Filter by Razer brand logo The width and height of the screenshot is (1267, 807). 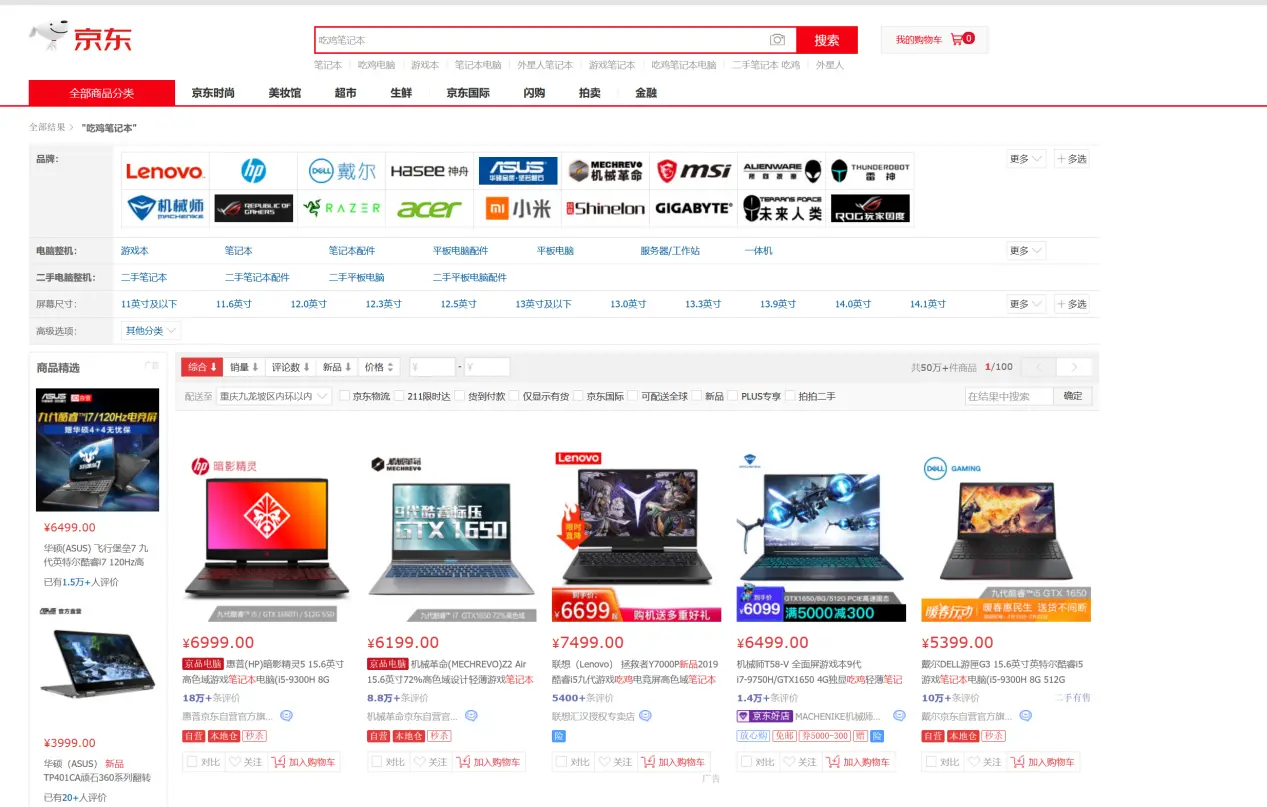[342, 208]
